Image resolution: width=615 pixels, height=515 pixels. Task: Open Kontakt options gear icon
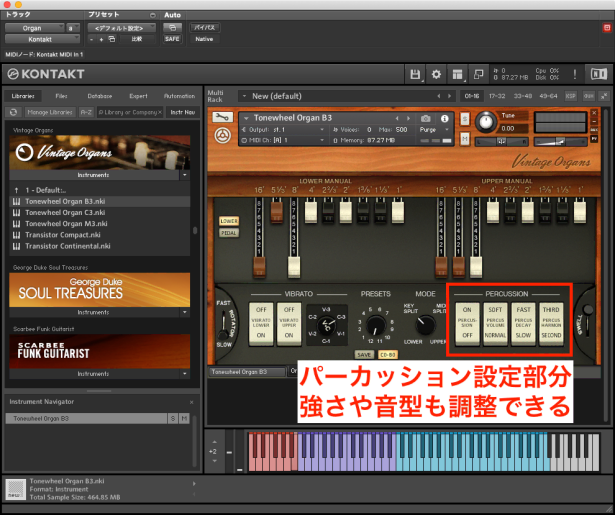pos(436,74)
